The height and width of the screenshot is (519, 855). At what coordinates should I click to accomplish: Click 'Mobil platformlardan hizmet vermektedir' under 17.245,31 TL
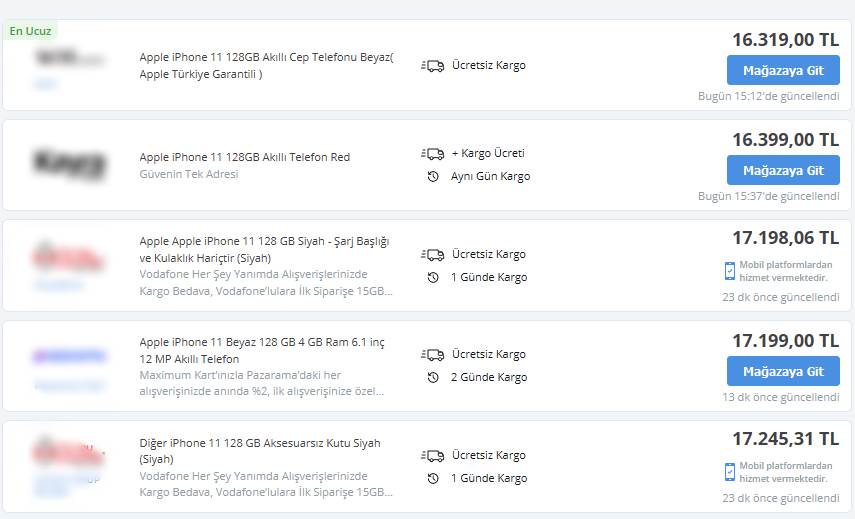click(x=786, y=472)
